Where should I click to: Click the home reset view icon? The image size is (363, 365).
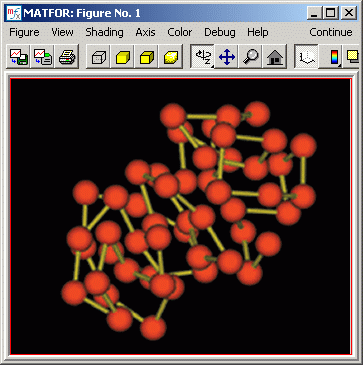(274, 57)
